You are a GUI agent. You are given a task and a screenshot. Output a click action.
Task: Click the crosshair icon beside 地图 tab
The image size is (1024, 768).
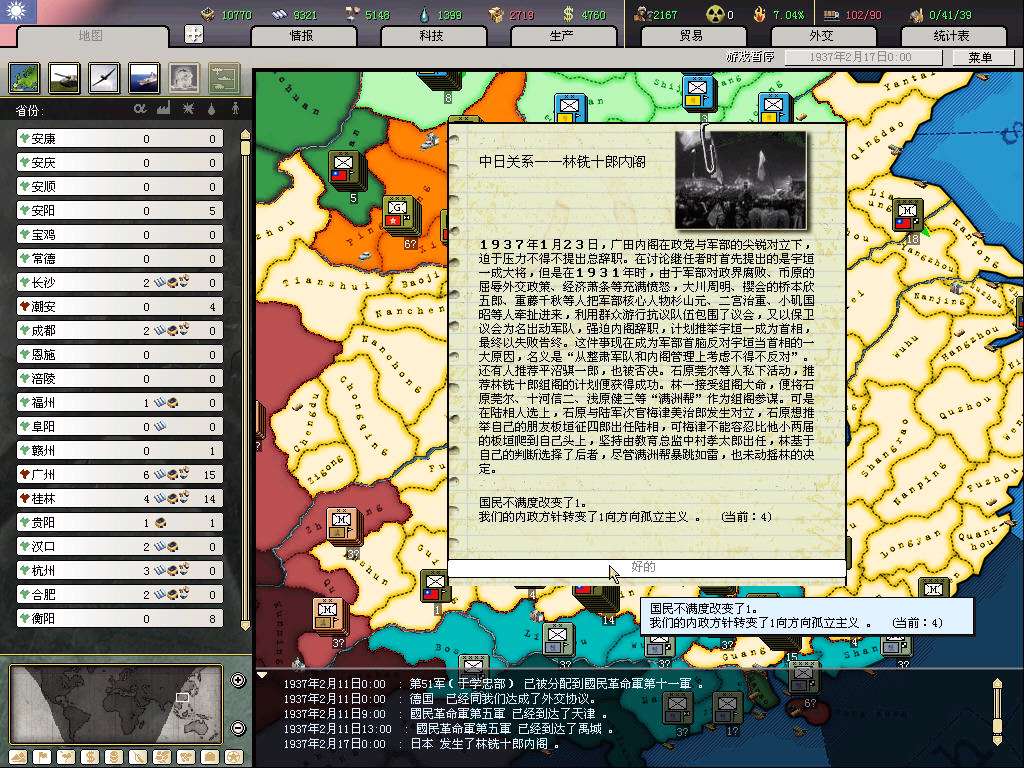coord(194,34)
